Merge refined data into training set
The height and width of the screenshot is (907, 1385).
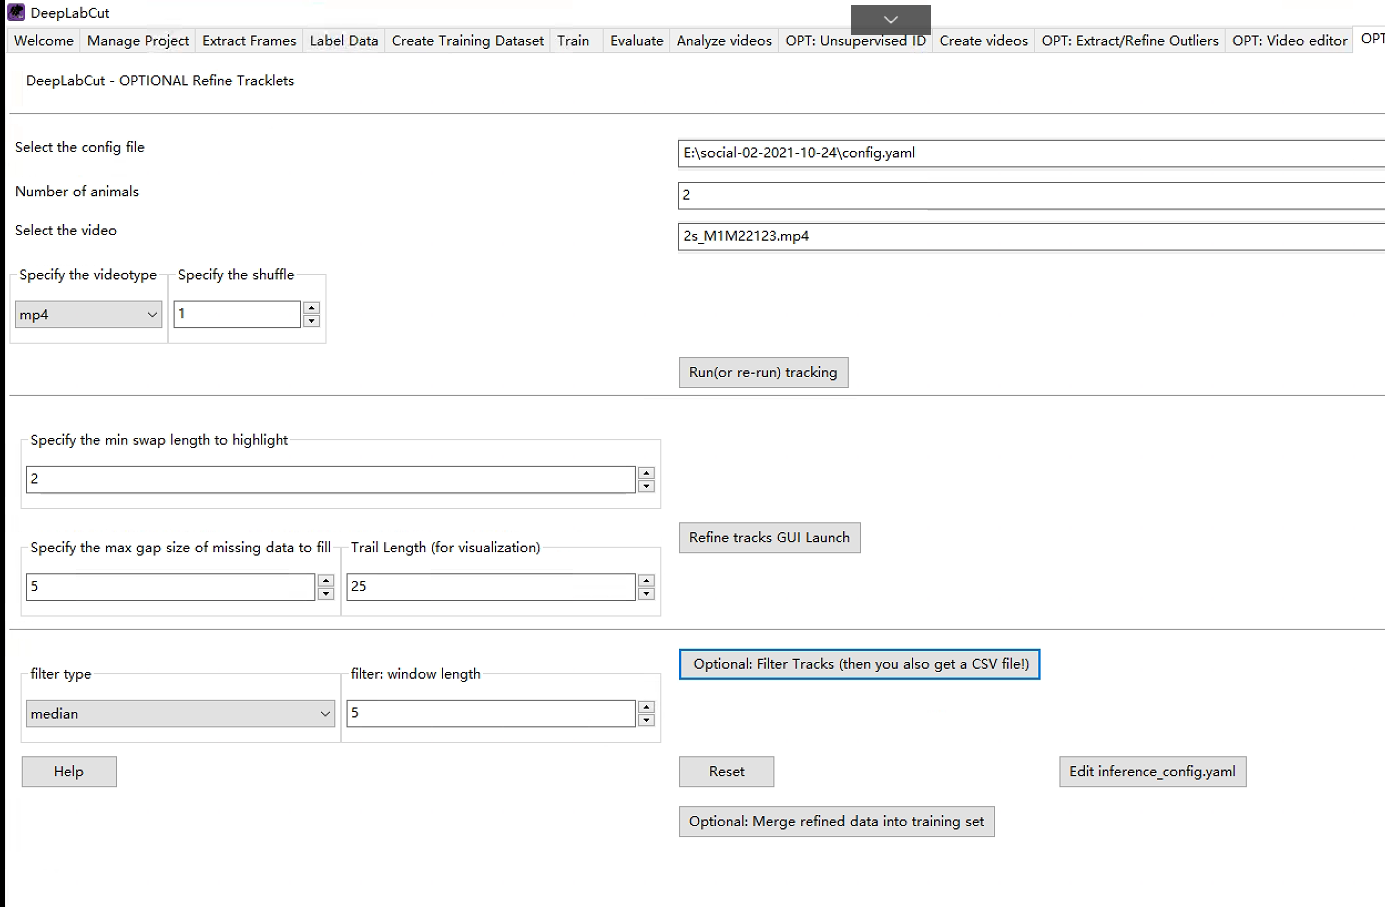pos(836,821)
